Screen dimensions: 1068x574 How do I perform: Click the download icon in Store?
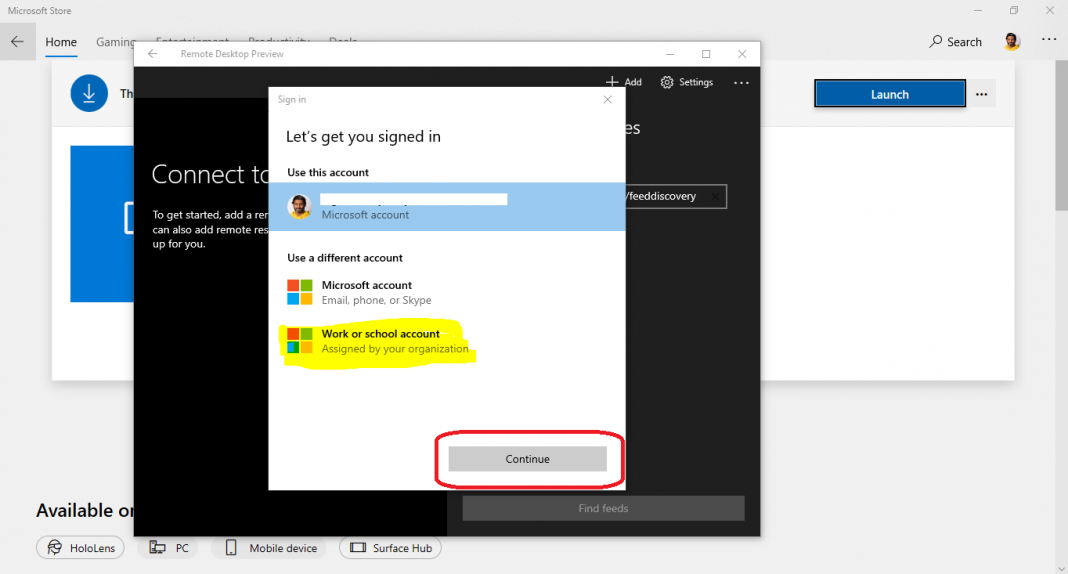(x=89, y=93)
